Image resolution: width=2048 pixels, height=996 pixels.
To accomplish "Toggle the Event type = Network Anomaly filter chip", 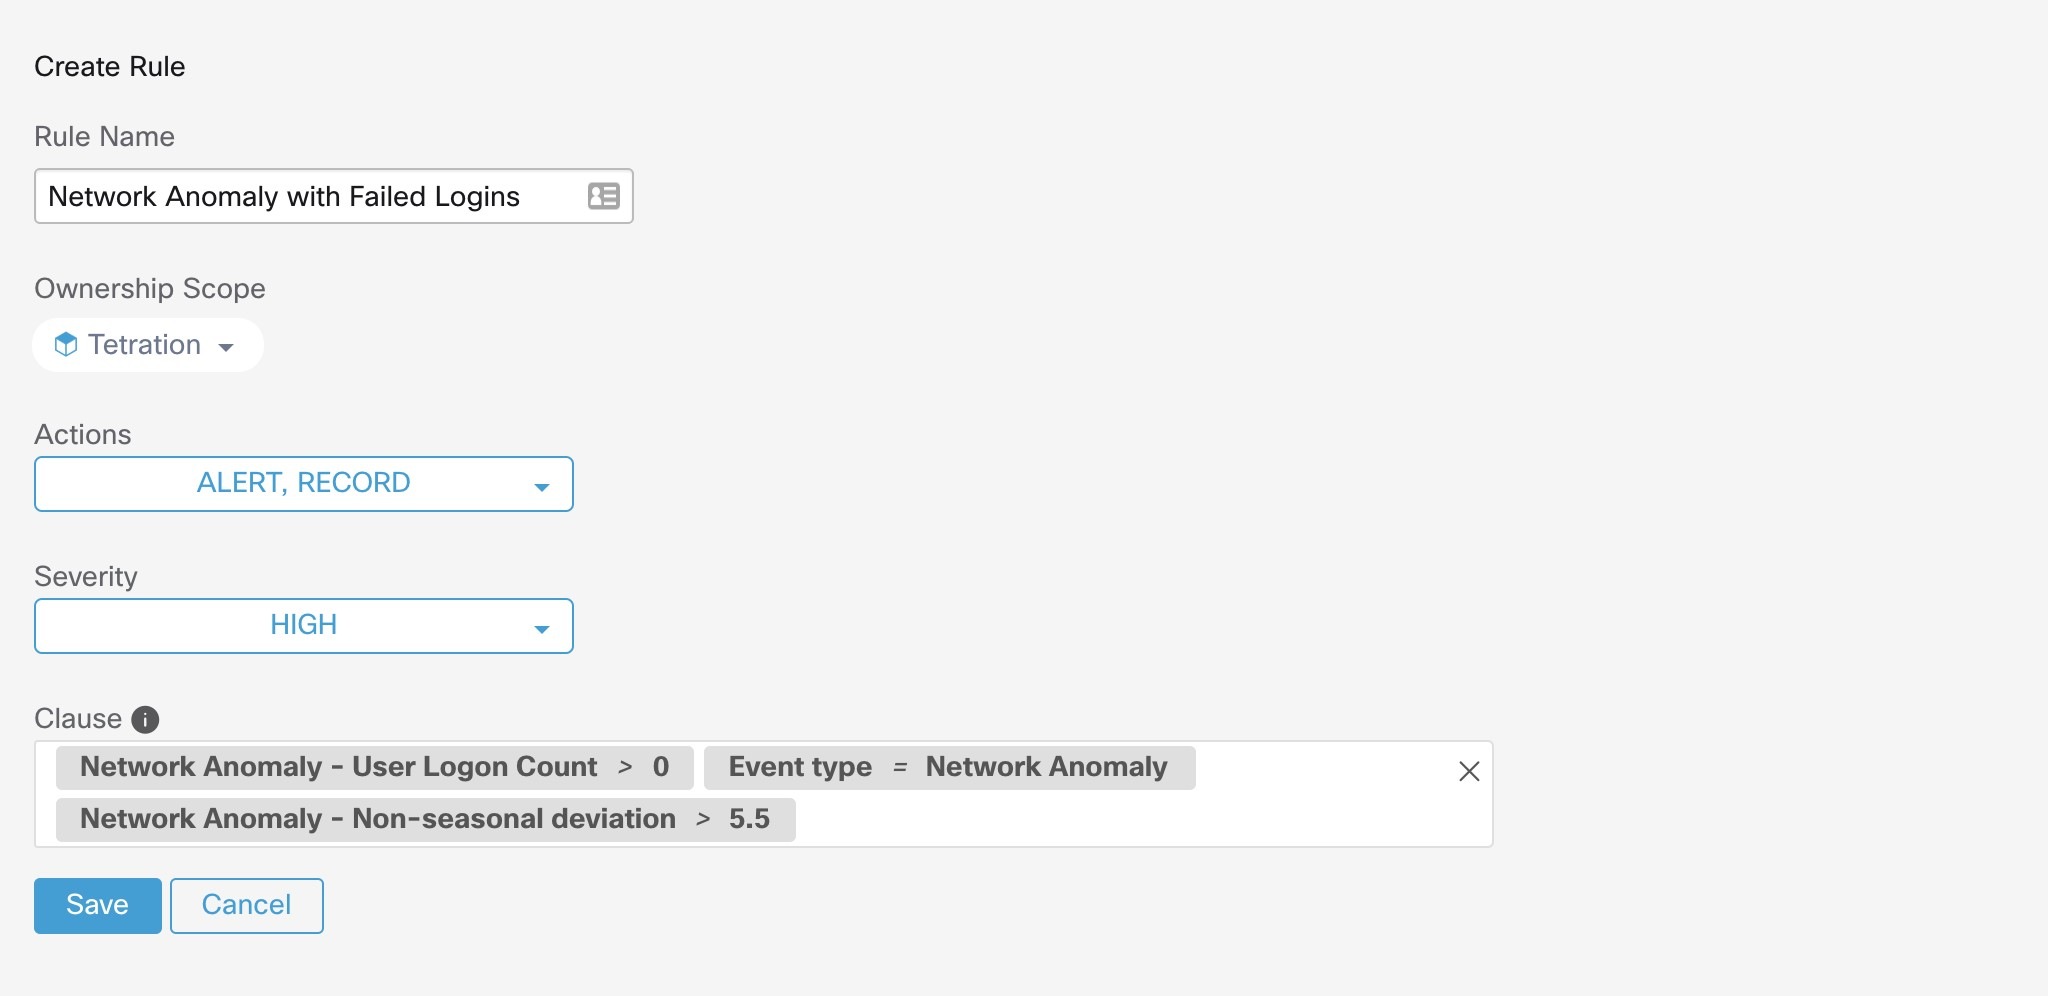I will pos(947,767).
